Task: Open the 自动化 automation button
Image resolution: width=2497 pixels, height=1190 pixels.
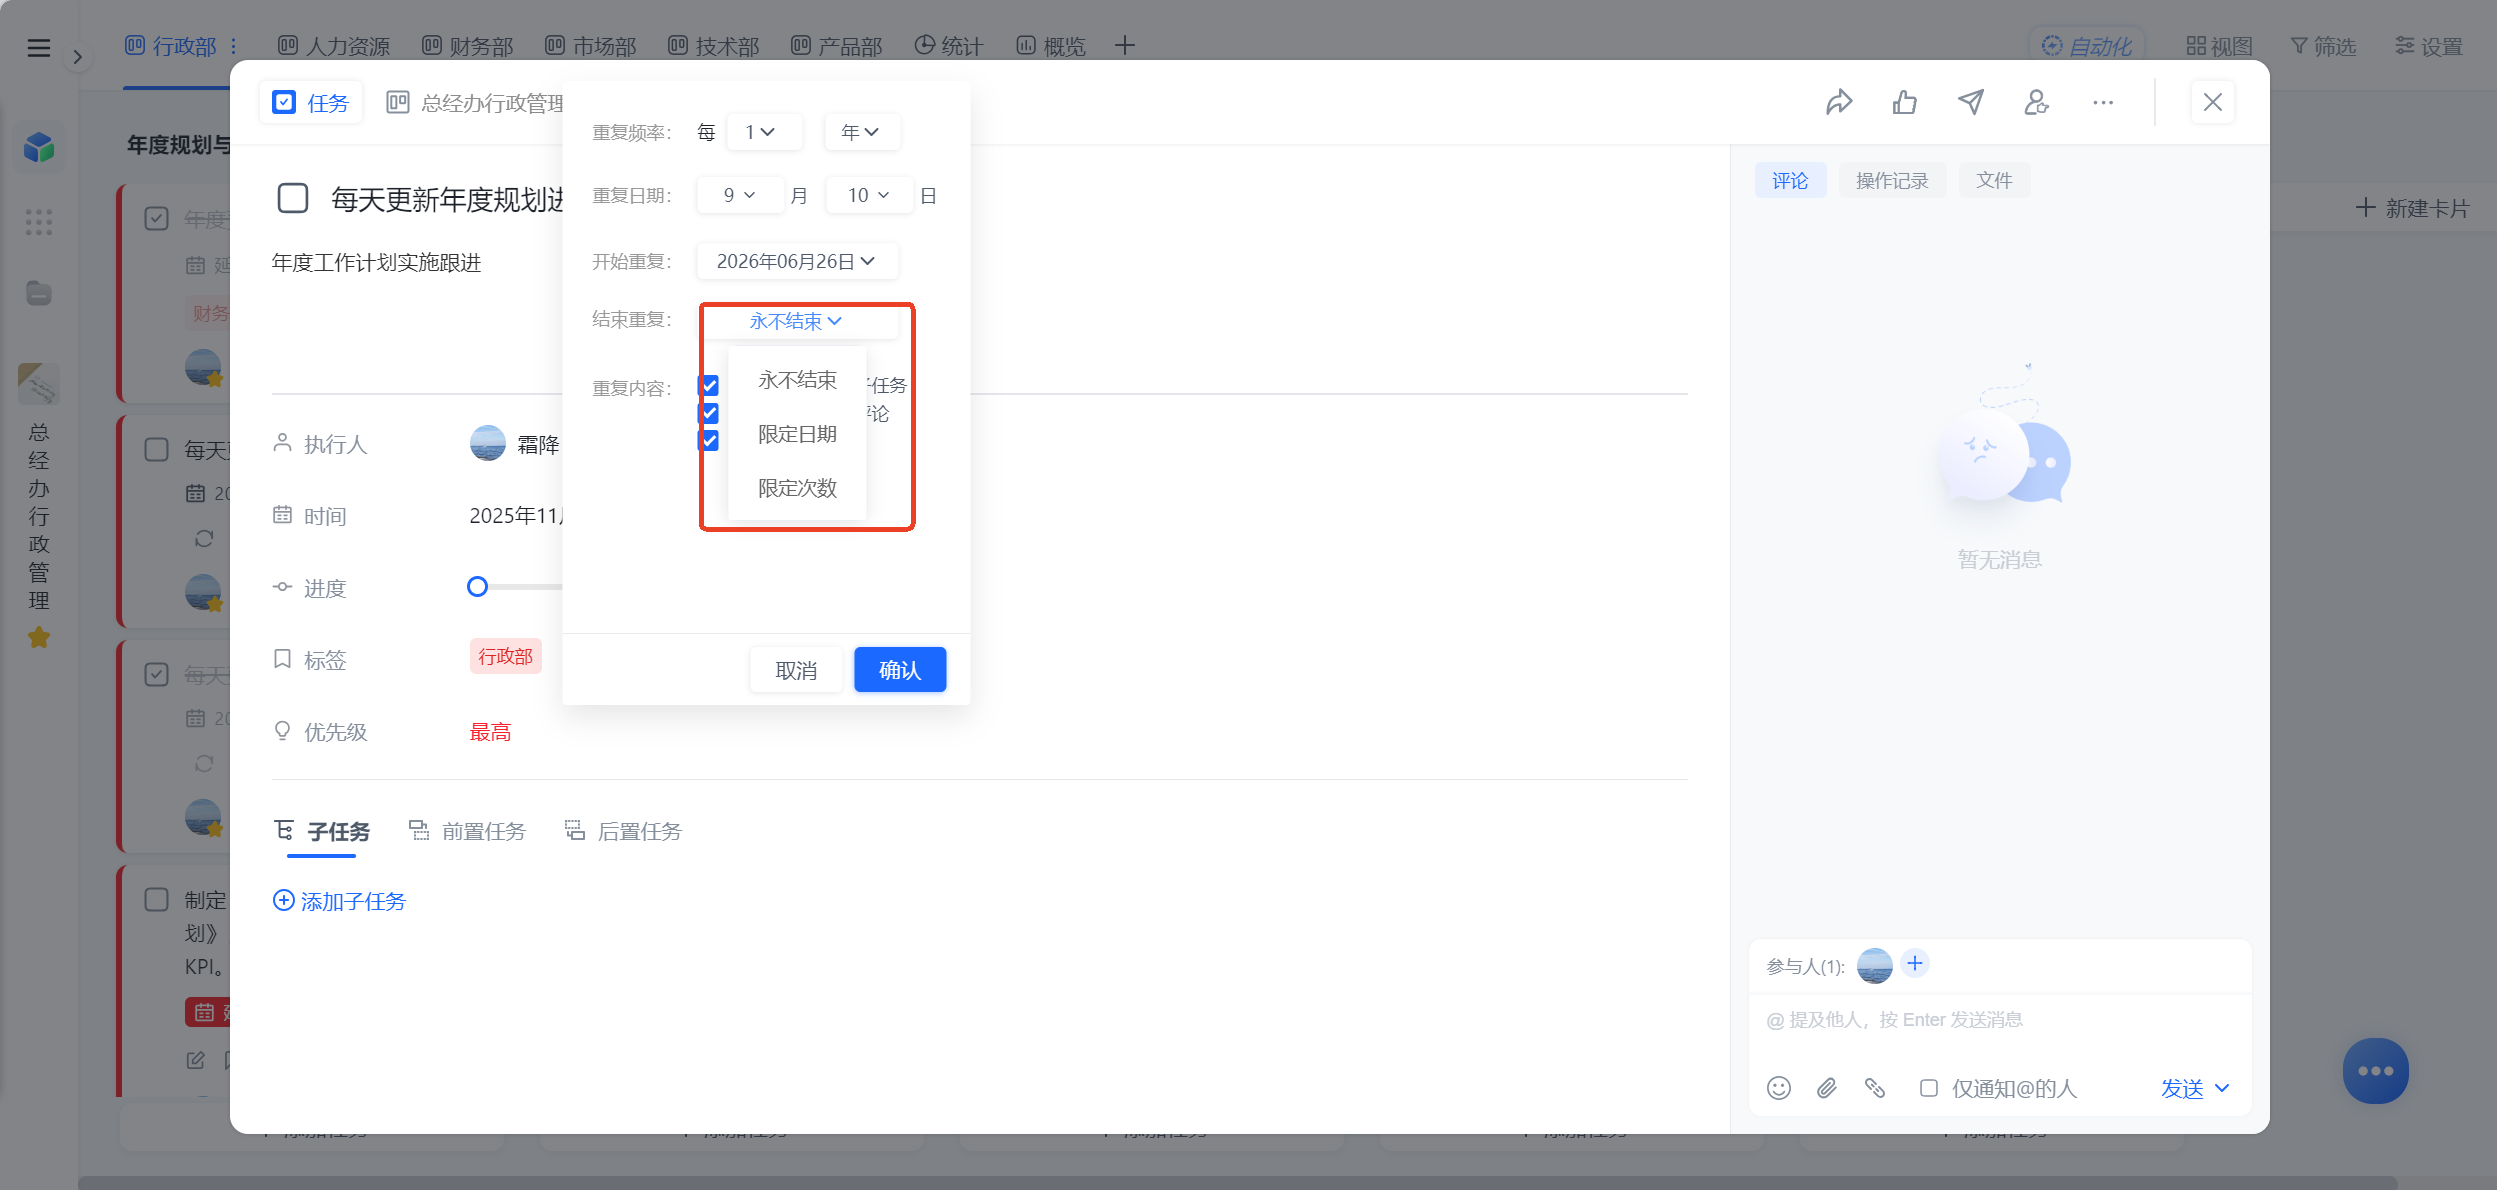Action: pyautogui.click(x=2087, y=46)
